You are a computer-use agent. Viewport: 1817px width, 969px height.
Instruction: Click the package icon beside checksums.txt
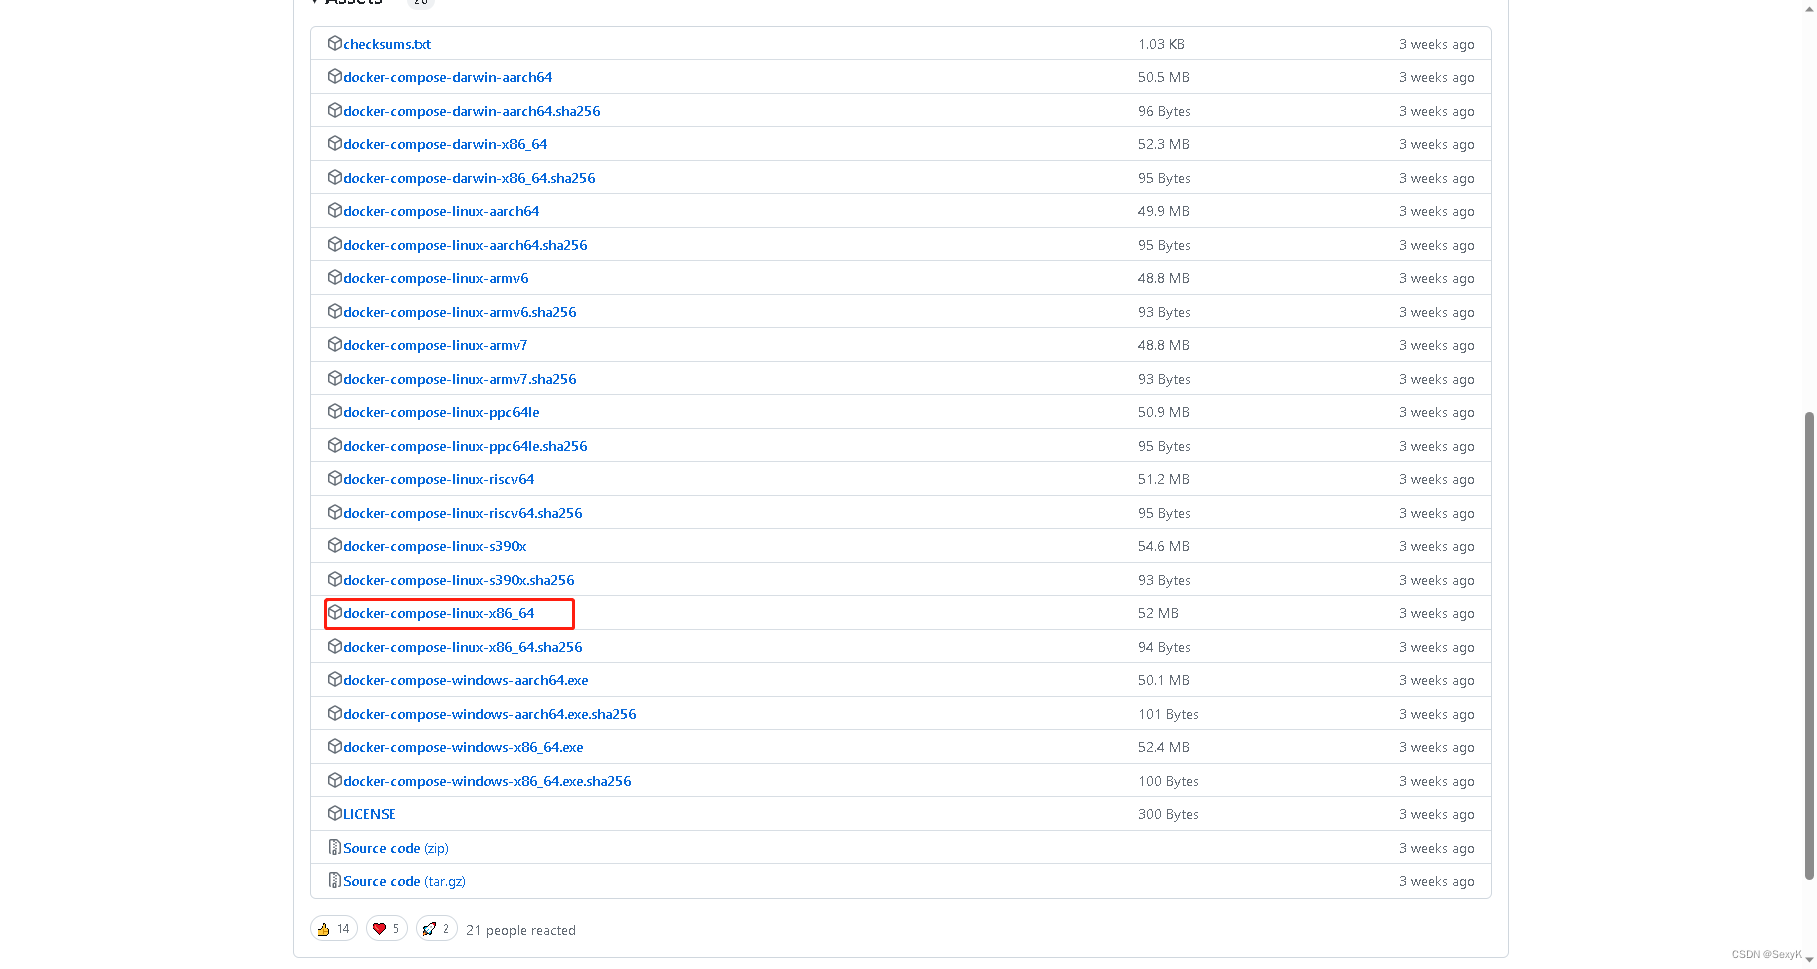[x=335, y=43]
